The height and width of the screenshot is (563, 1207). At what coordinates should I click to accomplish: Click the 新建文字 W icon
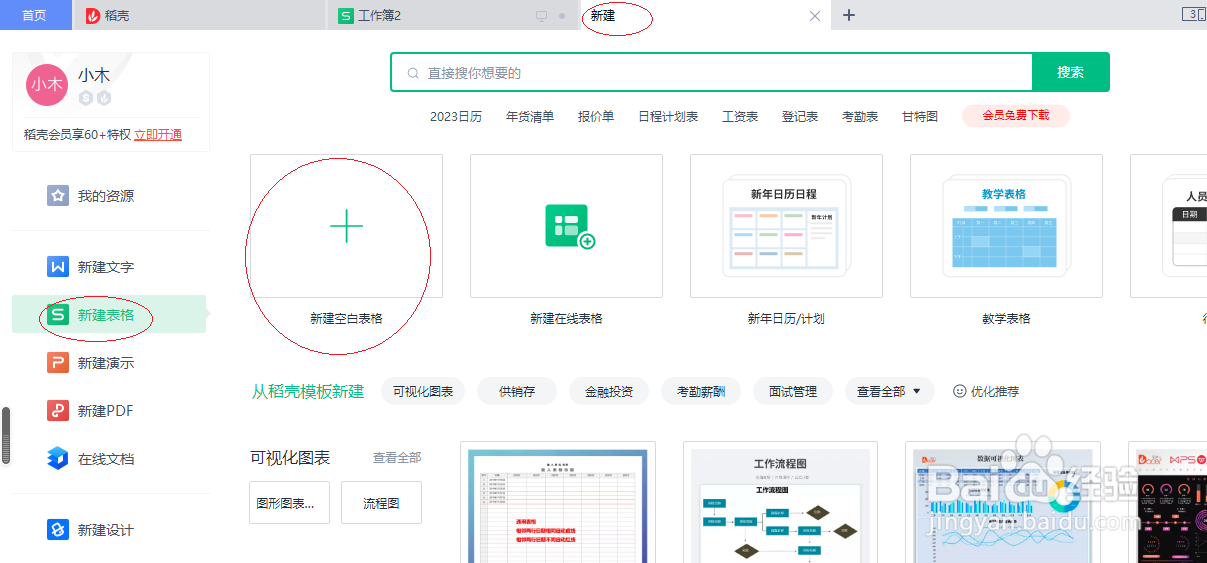58,267
